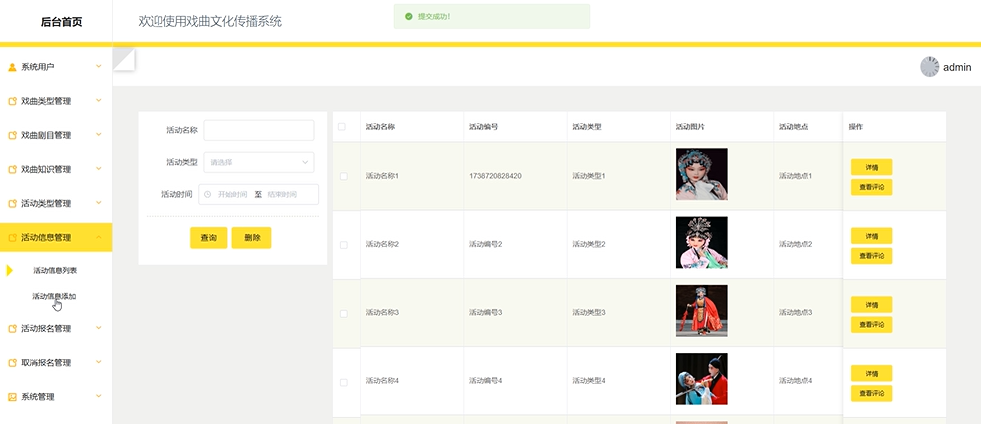Image resolution: width=981 pixels, height=424 pixels.
Task: Expand the 活动报名管理 chevron
Action: [99, 328]
